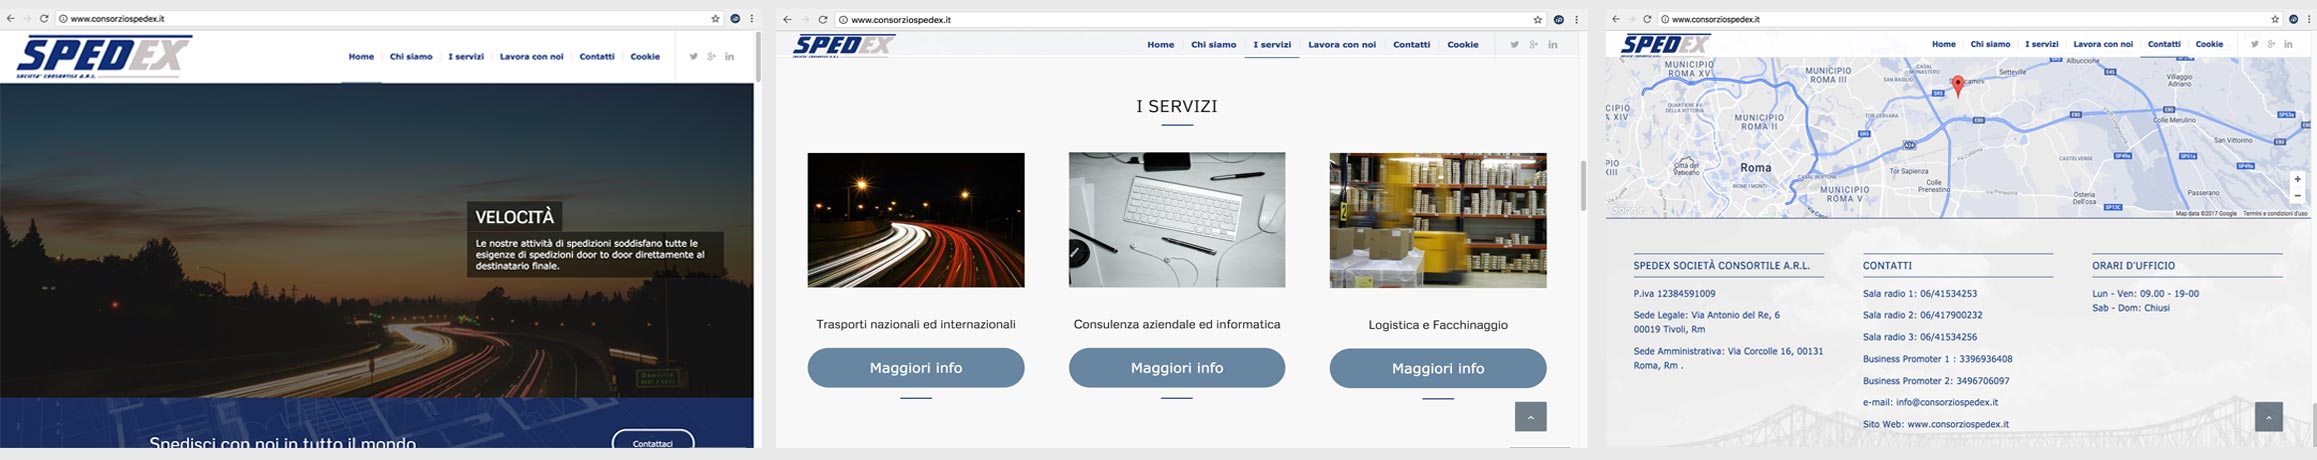Open Chrome menu in the right browser window
This screenshot has height=460, width=2317.
[2309, 19]
